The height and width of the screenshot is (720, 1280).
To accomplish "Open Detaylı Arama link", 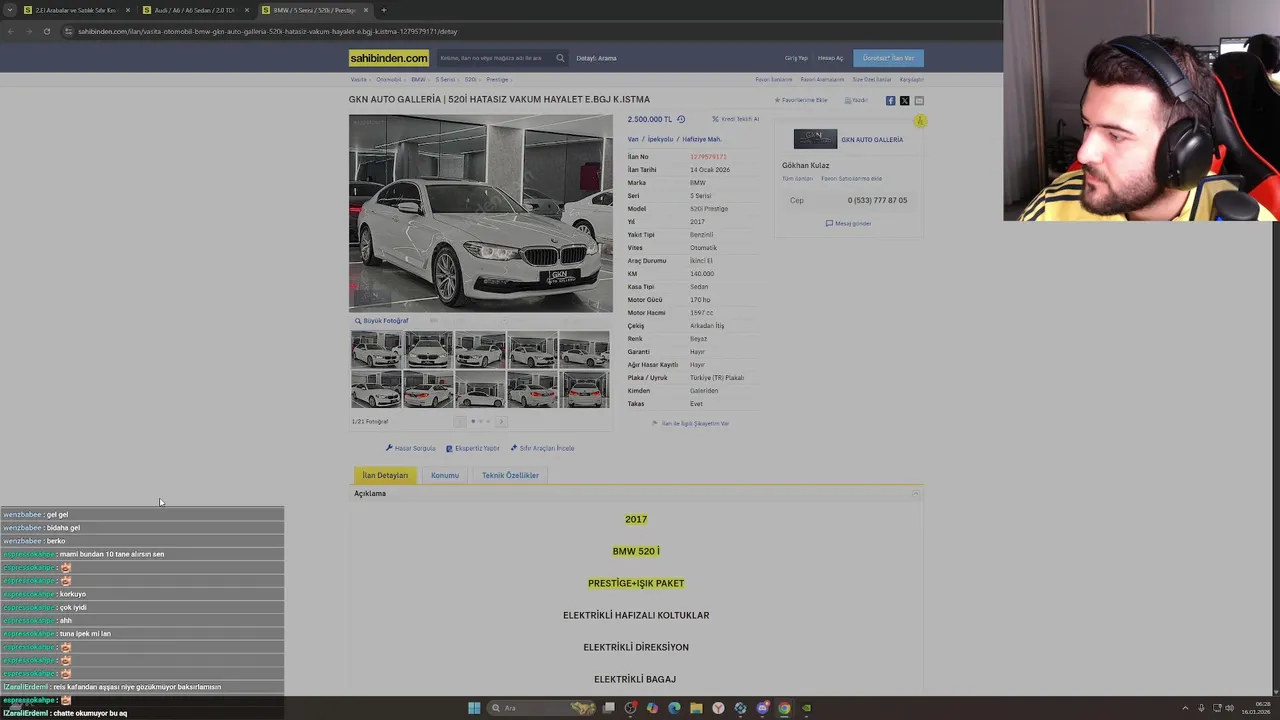I will pyautogui.click(x=596, y=58).
